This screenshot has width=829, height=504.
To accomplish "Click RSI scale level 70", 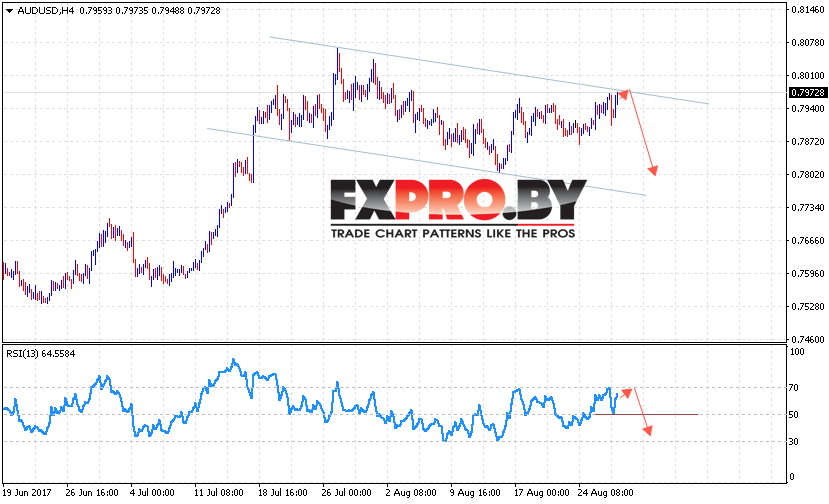I will click(x=794, y=388).
